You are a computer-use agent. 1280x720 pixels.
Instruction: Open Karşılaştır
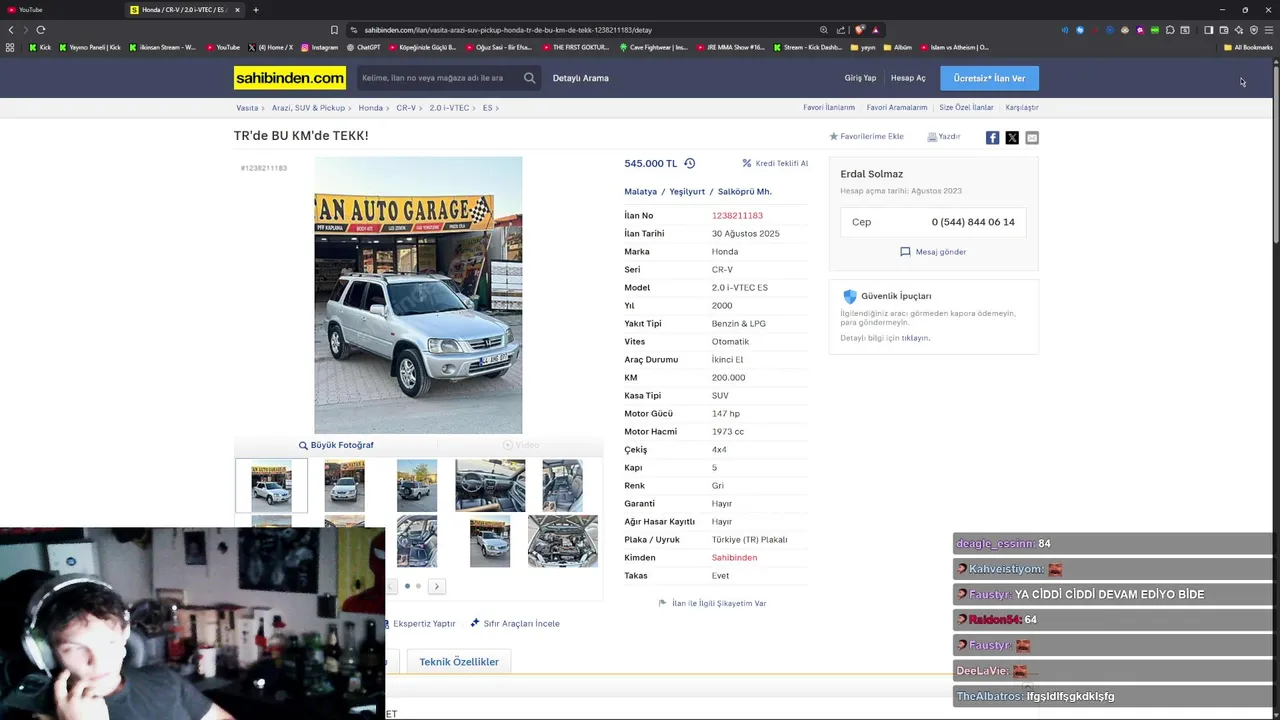tap(1022, 108)
